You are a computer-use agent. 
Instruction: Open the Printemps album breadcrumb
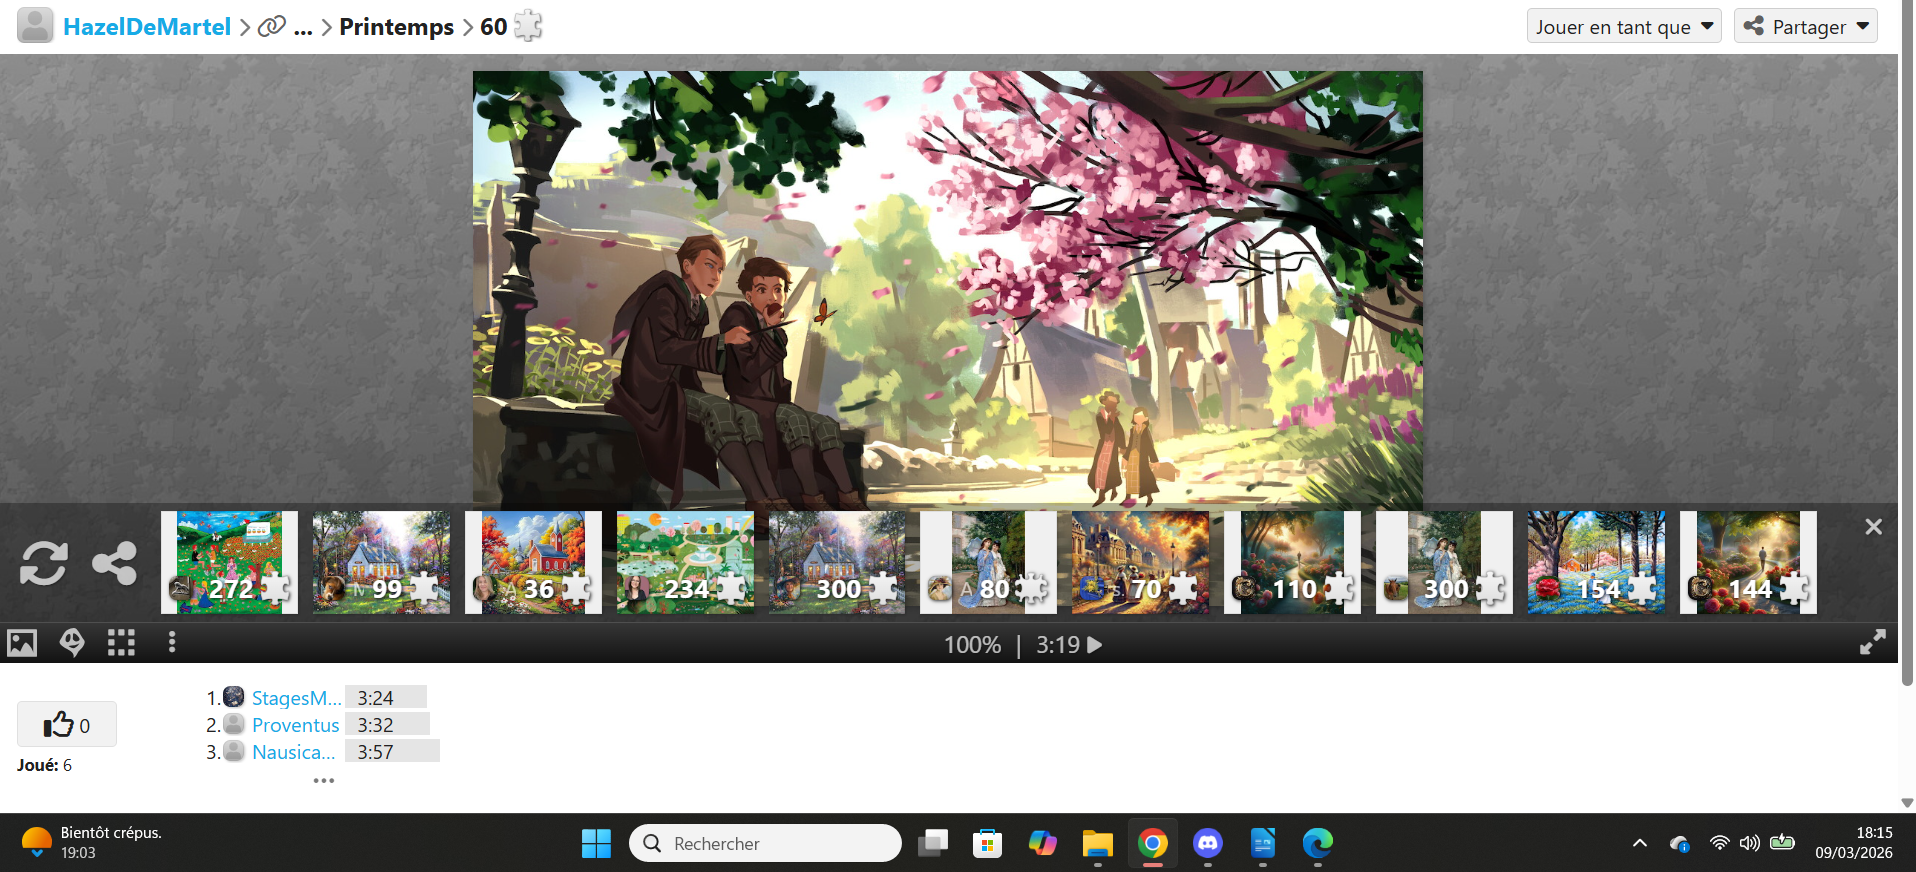[x=396, y=27]
